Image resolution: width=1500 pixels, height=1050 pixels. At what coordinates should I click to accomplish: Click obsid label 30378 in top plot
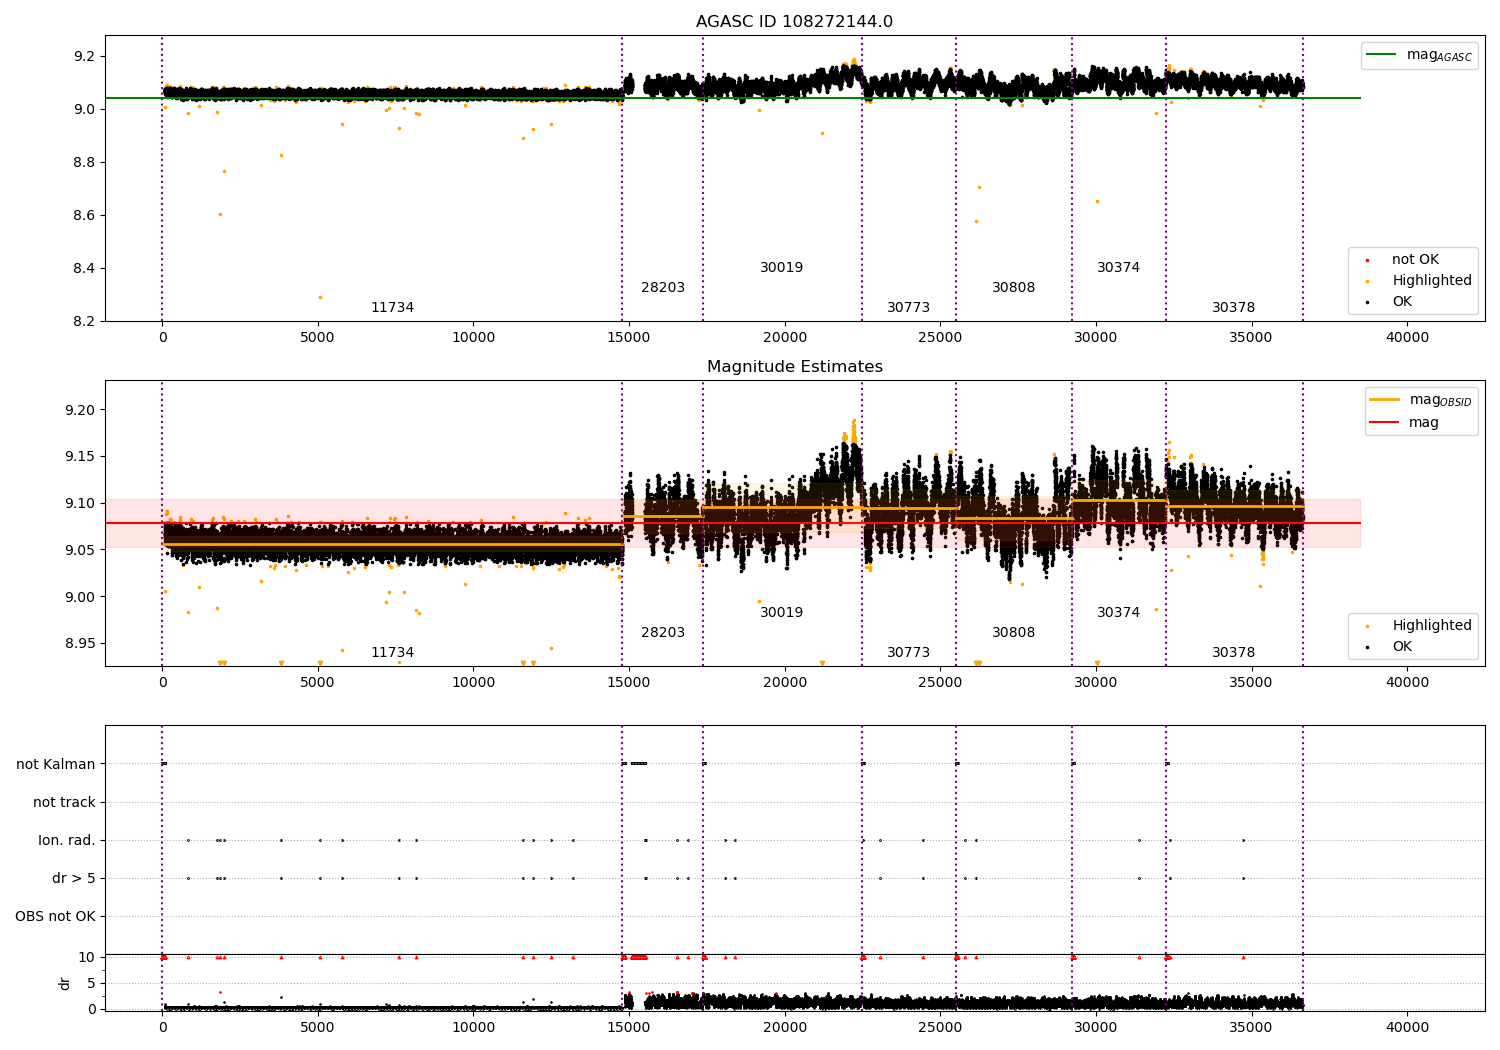pyautogui.click(x=1233, y=308)
